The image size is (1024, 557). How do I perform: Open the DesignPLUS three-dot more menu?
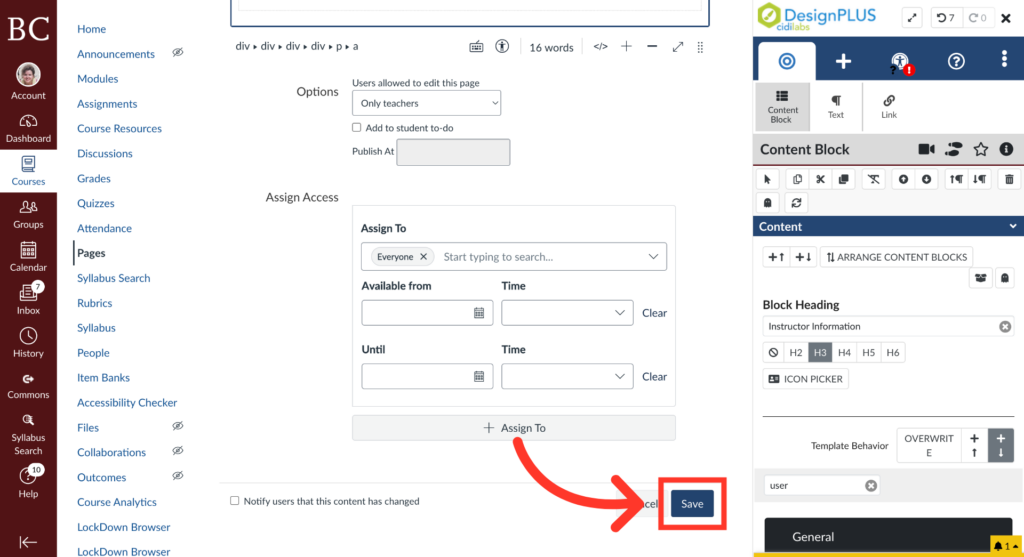1004,59
